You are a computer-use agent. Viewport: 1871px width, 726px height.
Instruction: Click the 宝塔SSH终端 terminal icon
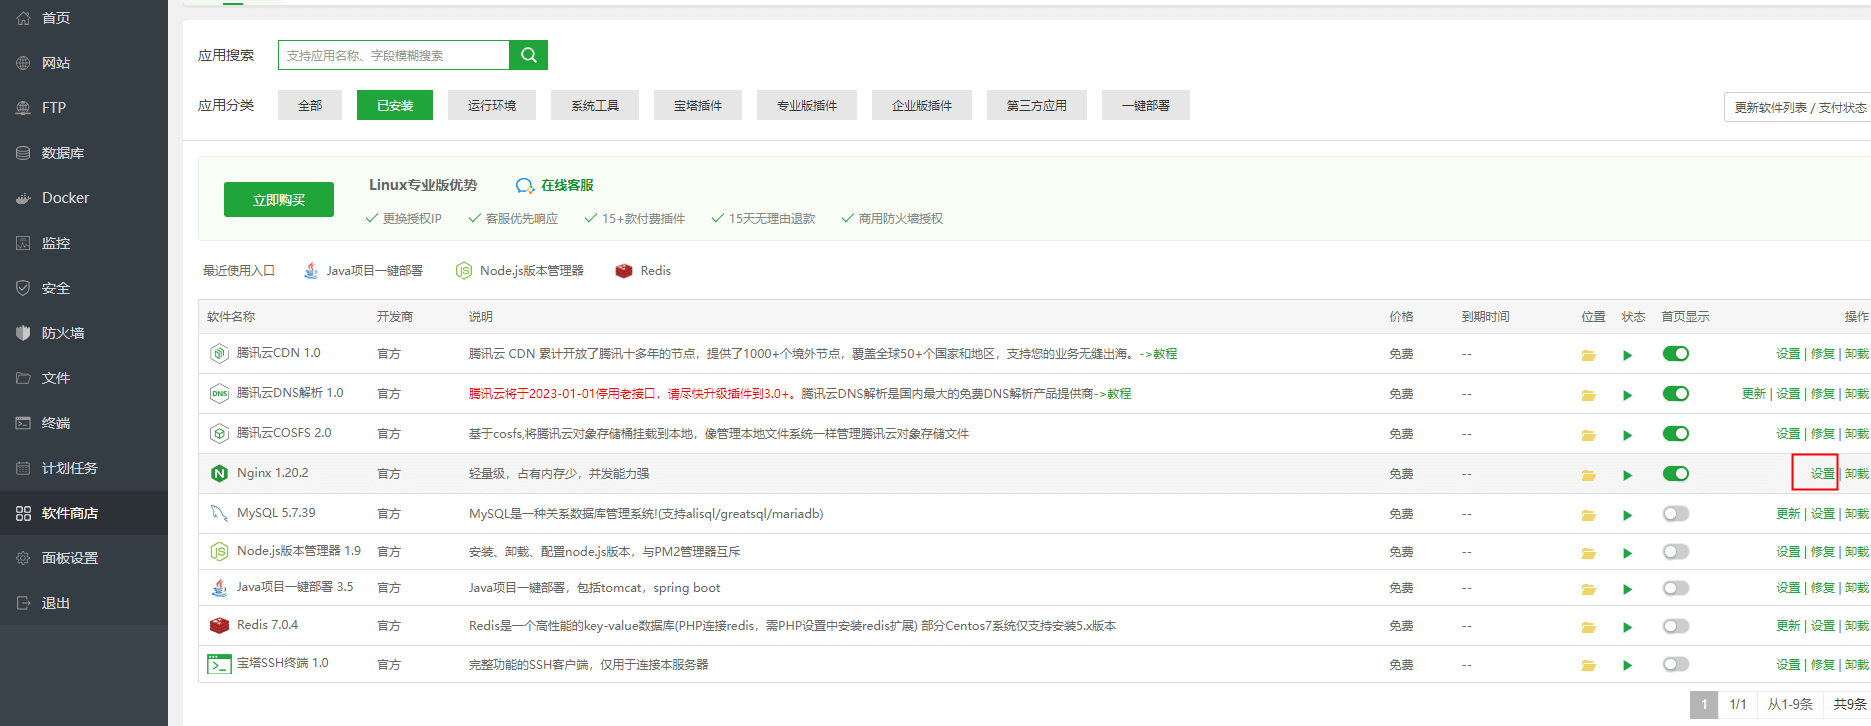click(x=219, y=664)
